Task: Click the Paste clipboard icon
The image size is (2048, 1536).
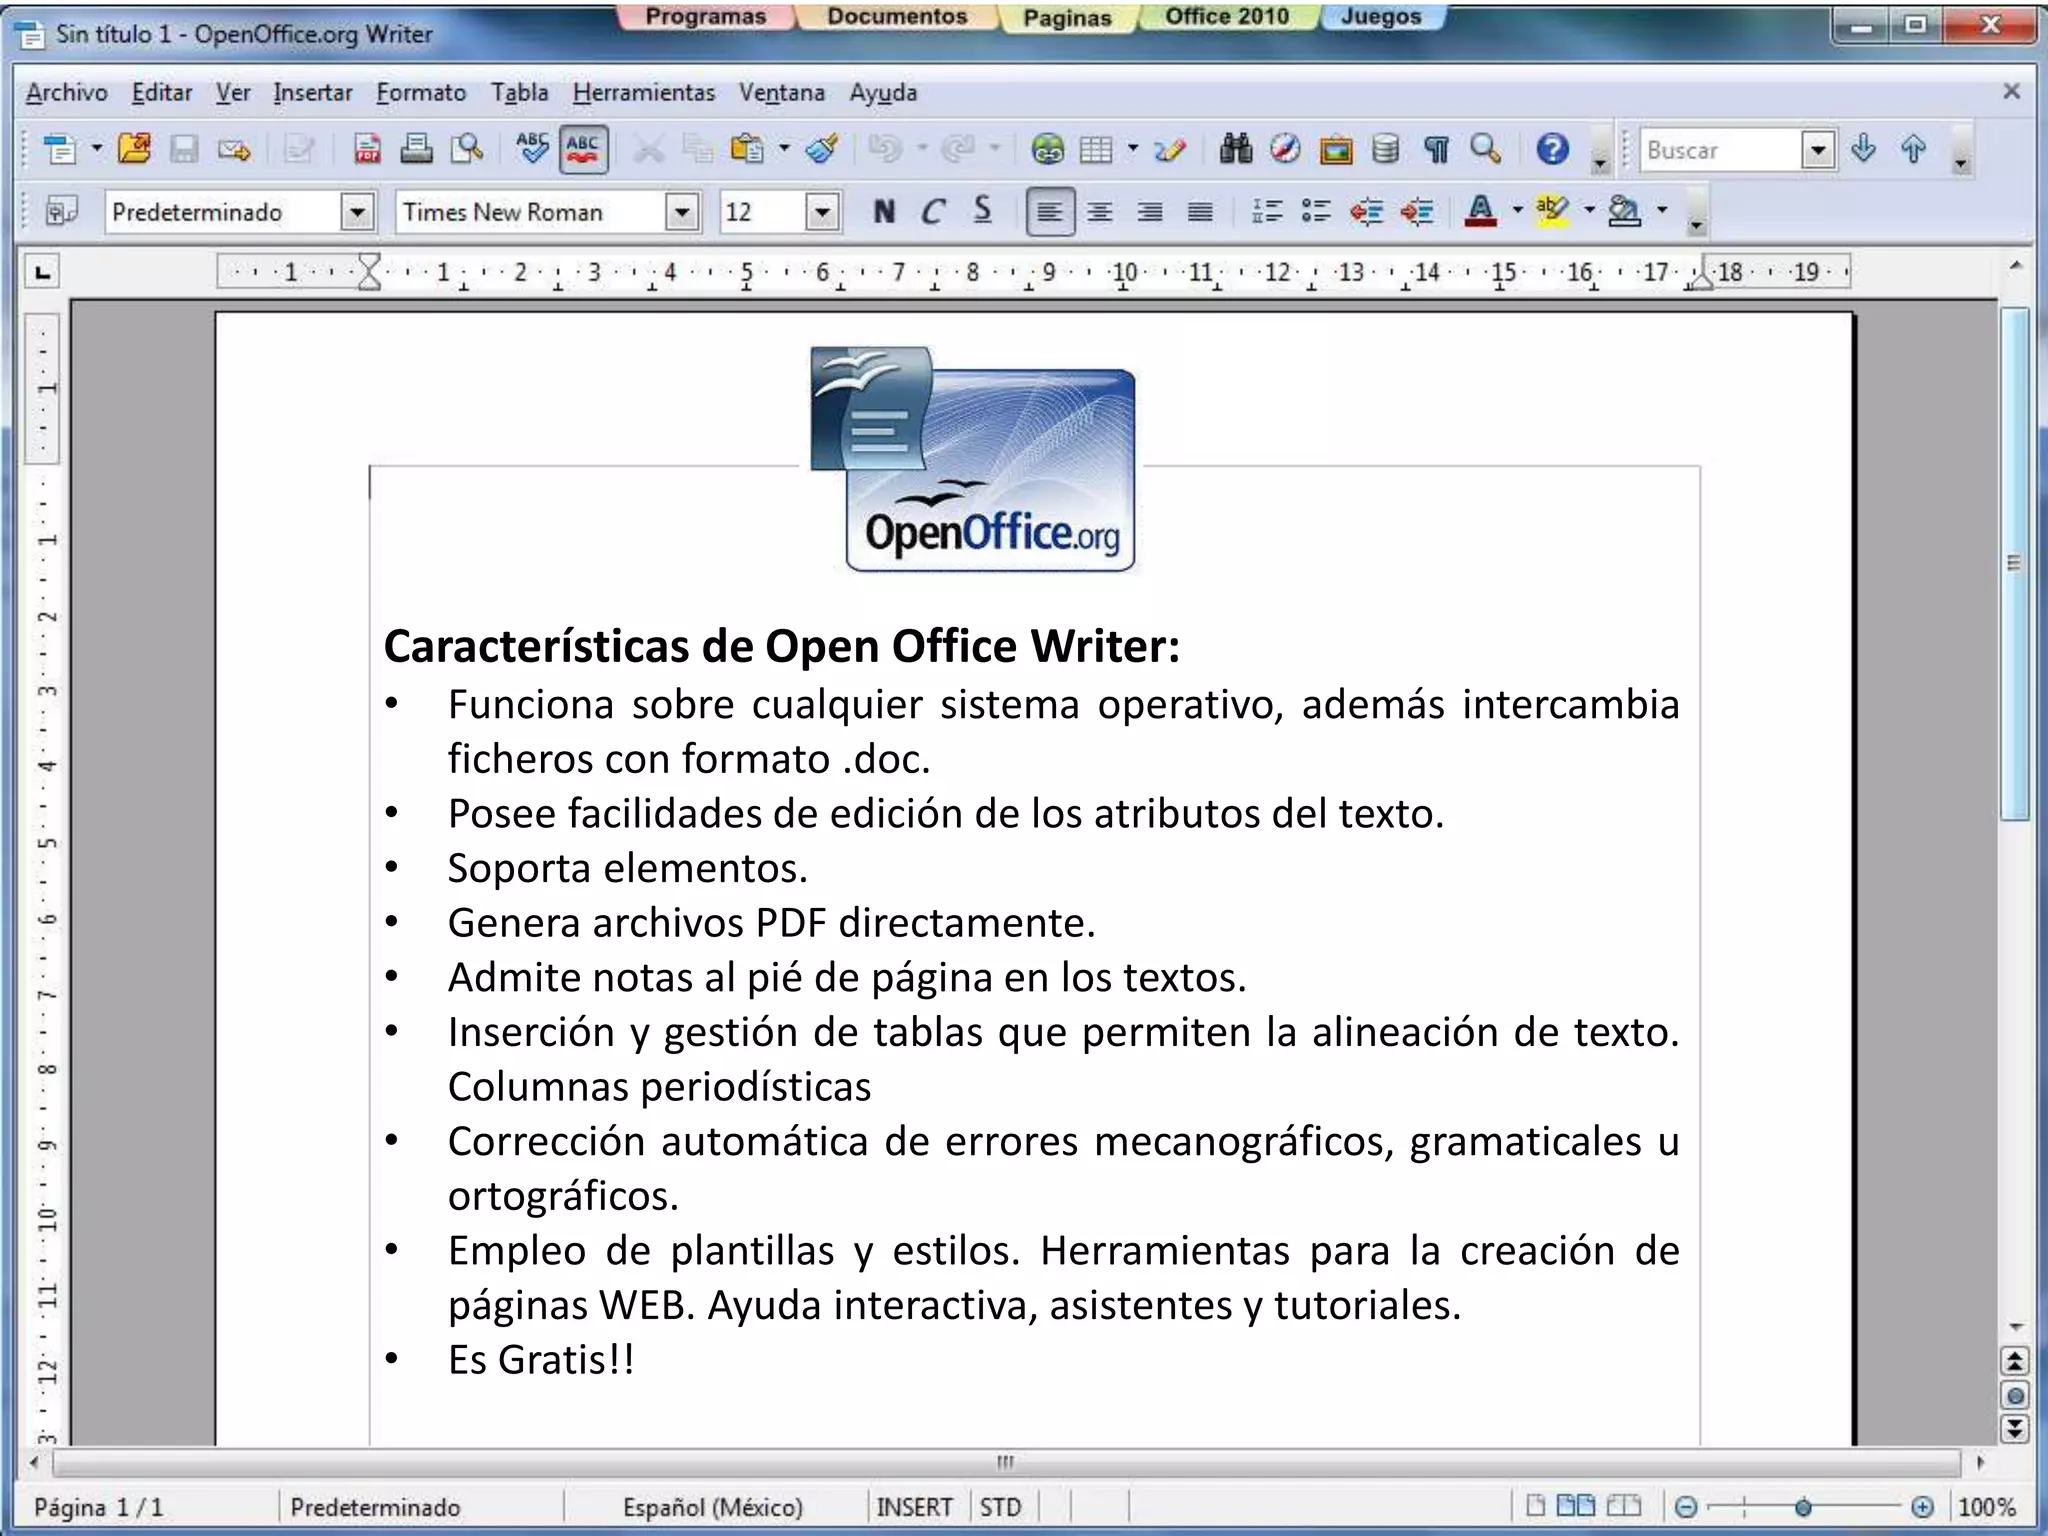Action: coord(746,150)
